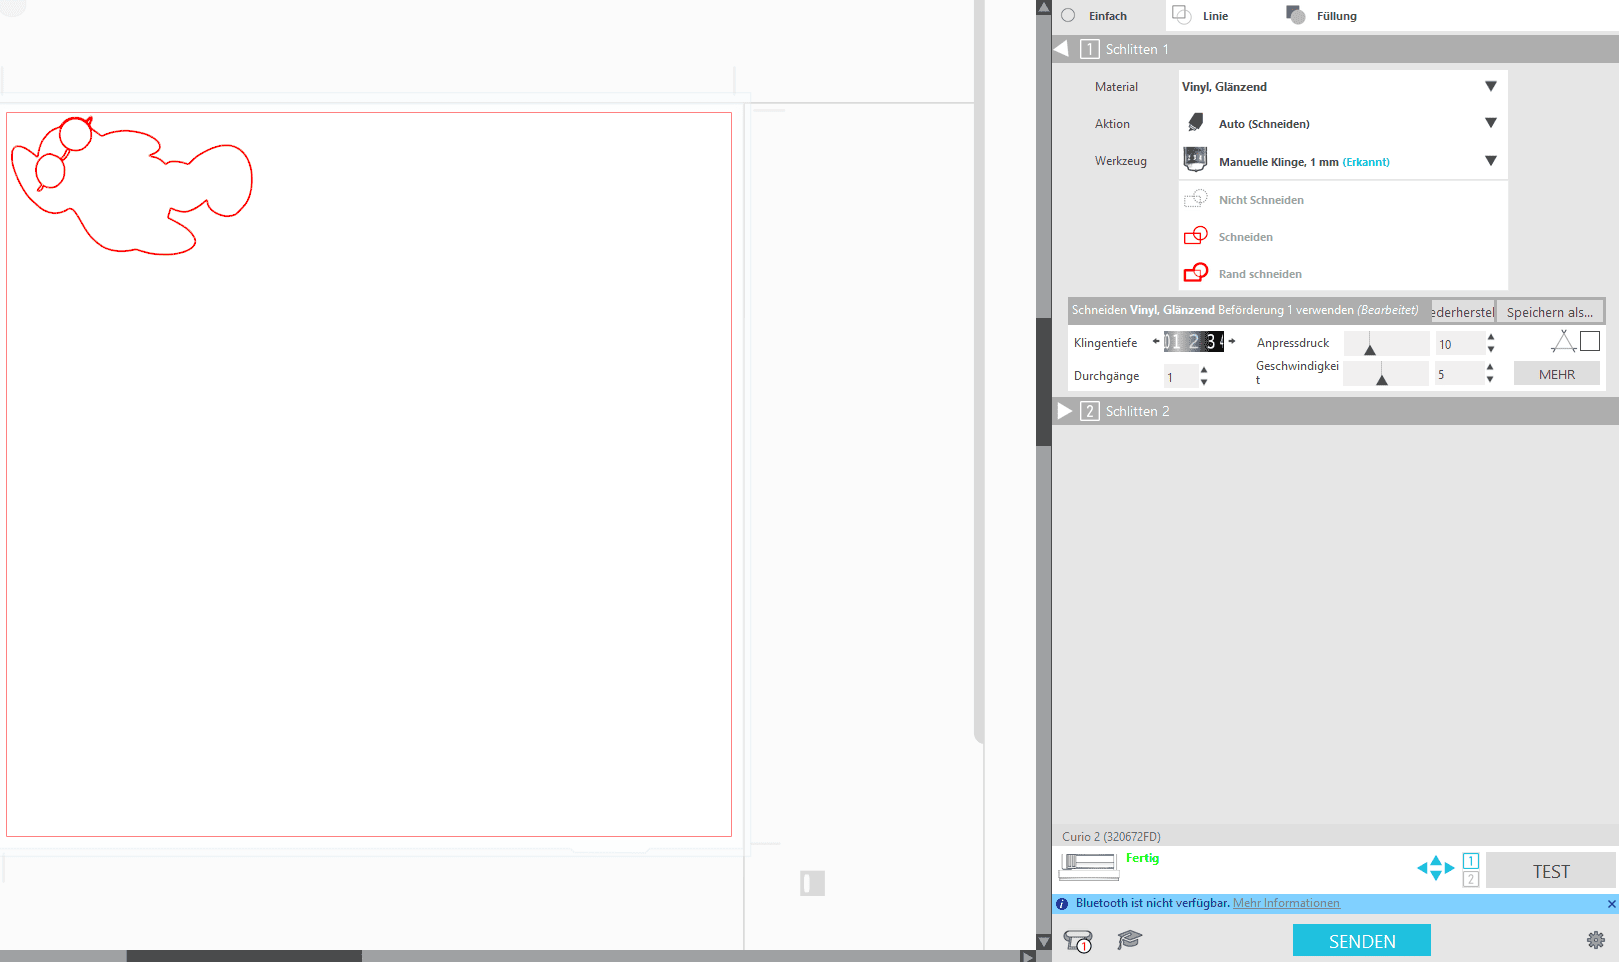1619x962 pixels.
Task: Open the Werkzeug dropdown arrow
Action: pos(1491,161)
